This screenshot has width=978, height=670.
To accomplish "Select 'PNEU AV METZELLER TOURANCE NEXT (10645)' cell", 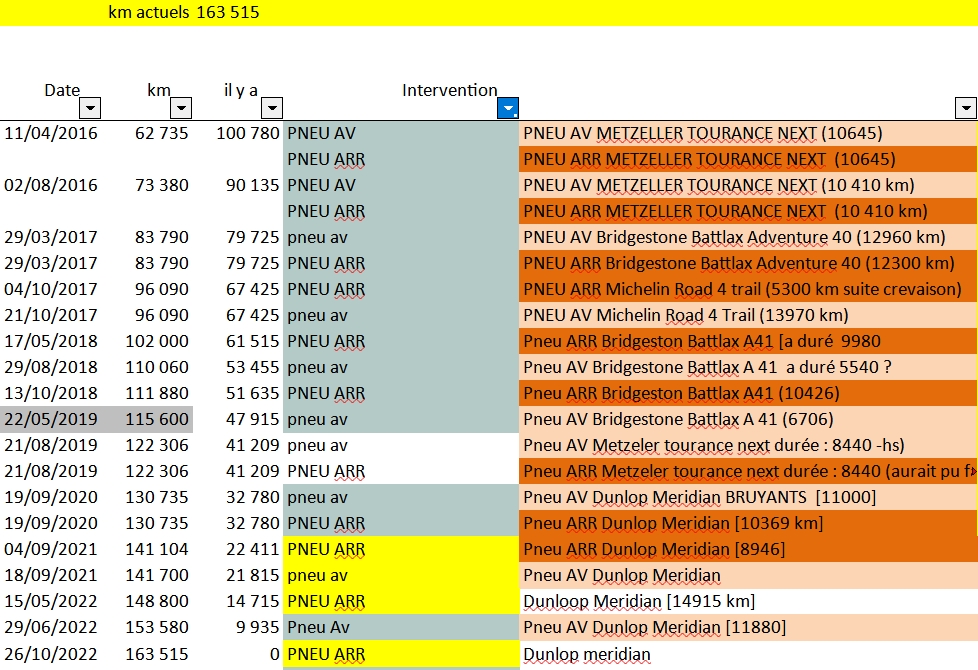I will point(747,133).
